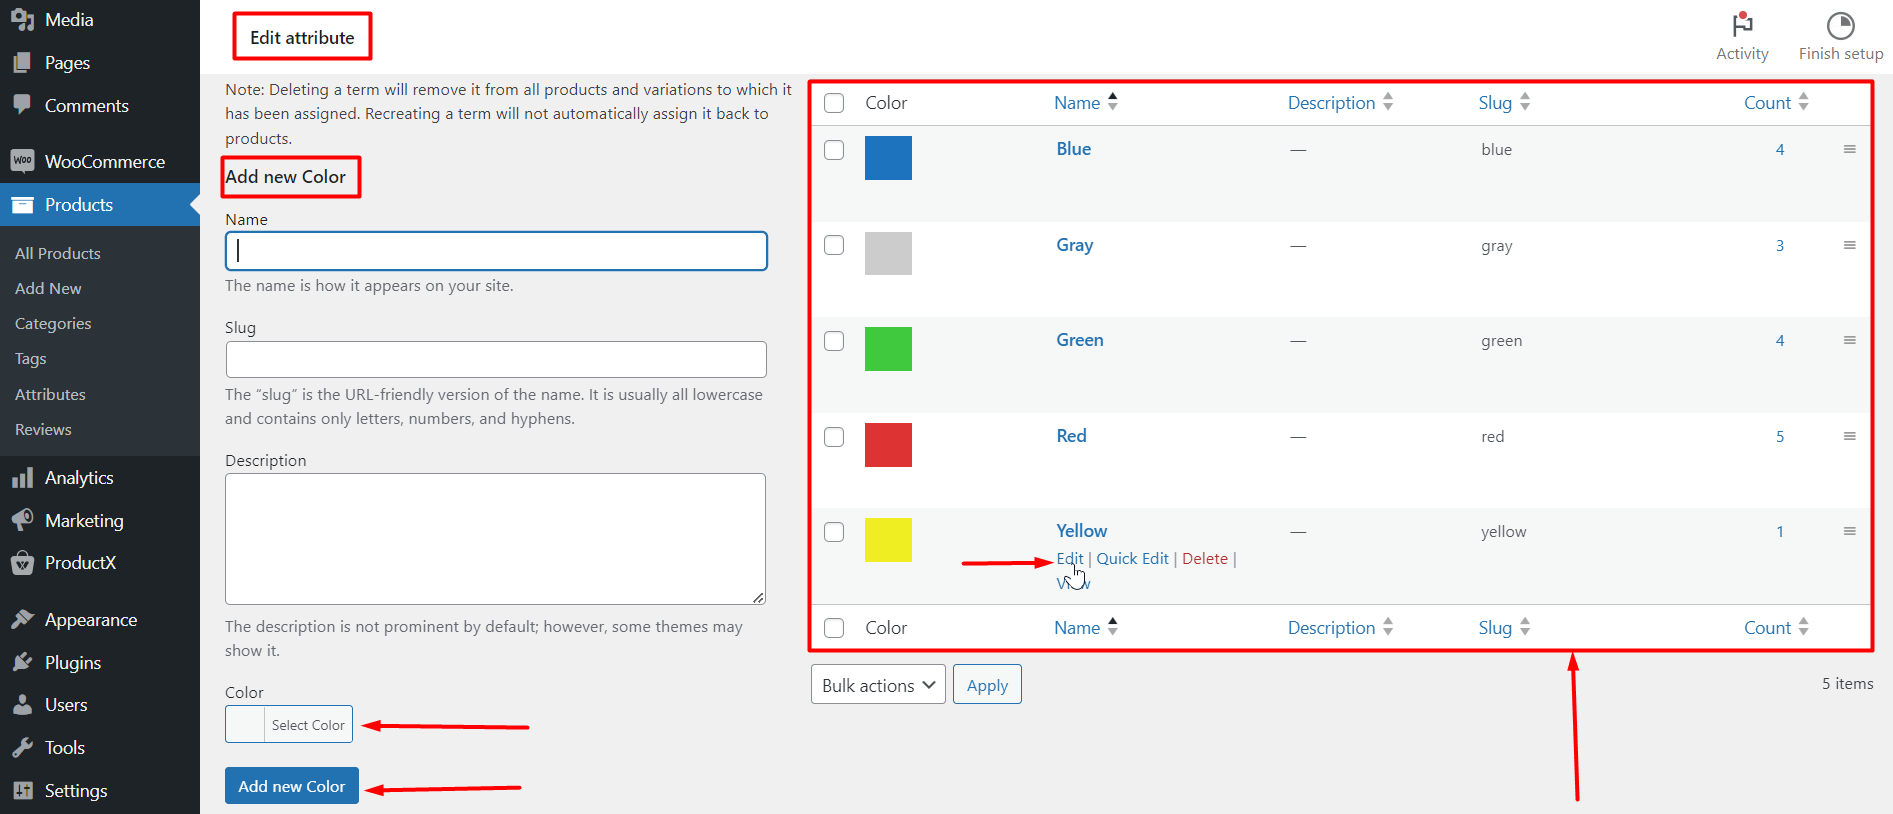Sort by Slug in the footer row

tap(1504, 627)
